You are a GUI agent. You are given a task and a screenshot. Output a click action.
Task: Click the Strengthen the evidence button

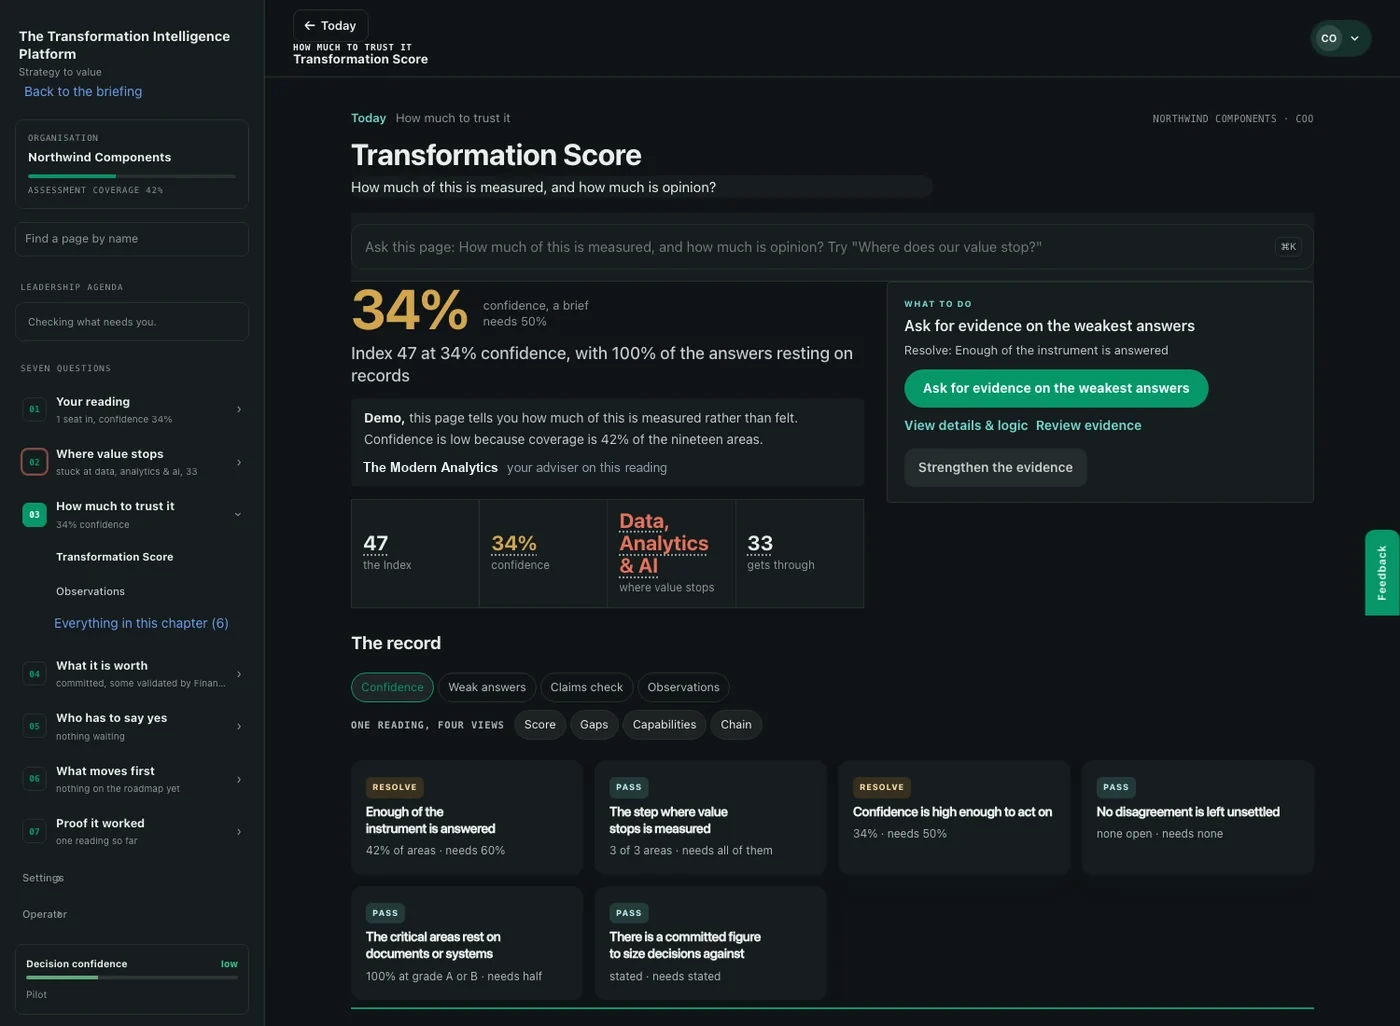click(995, 467)
